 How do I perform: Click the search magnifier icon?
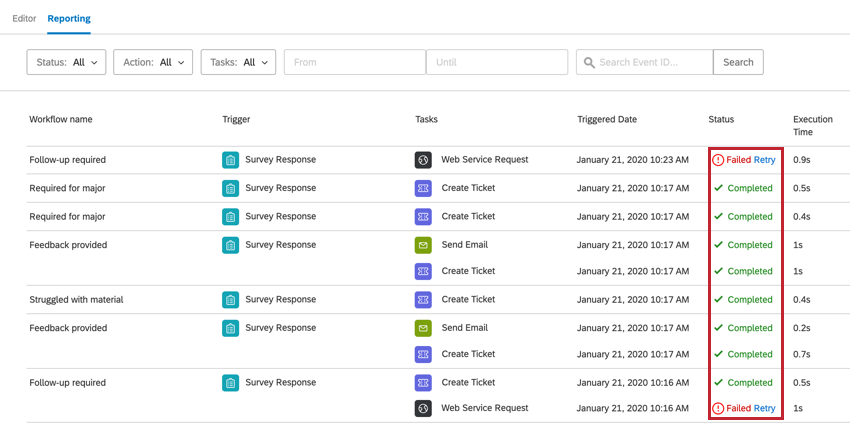coord(587,62)
